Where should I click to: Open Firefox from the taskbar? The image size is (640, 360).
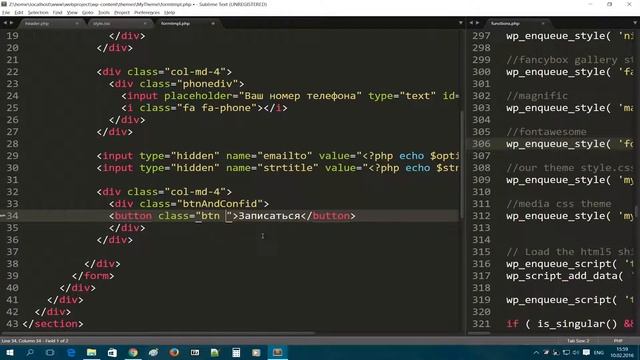pos(174,352)
